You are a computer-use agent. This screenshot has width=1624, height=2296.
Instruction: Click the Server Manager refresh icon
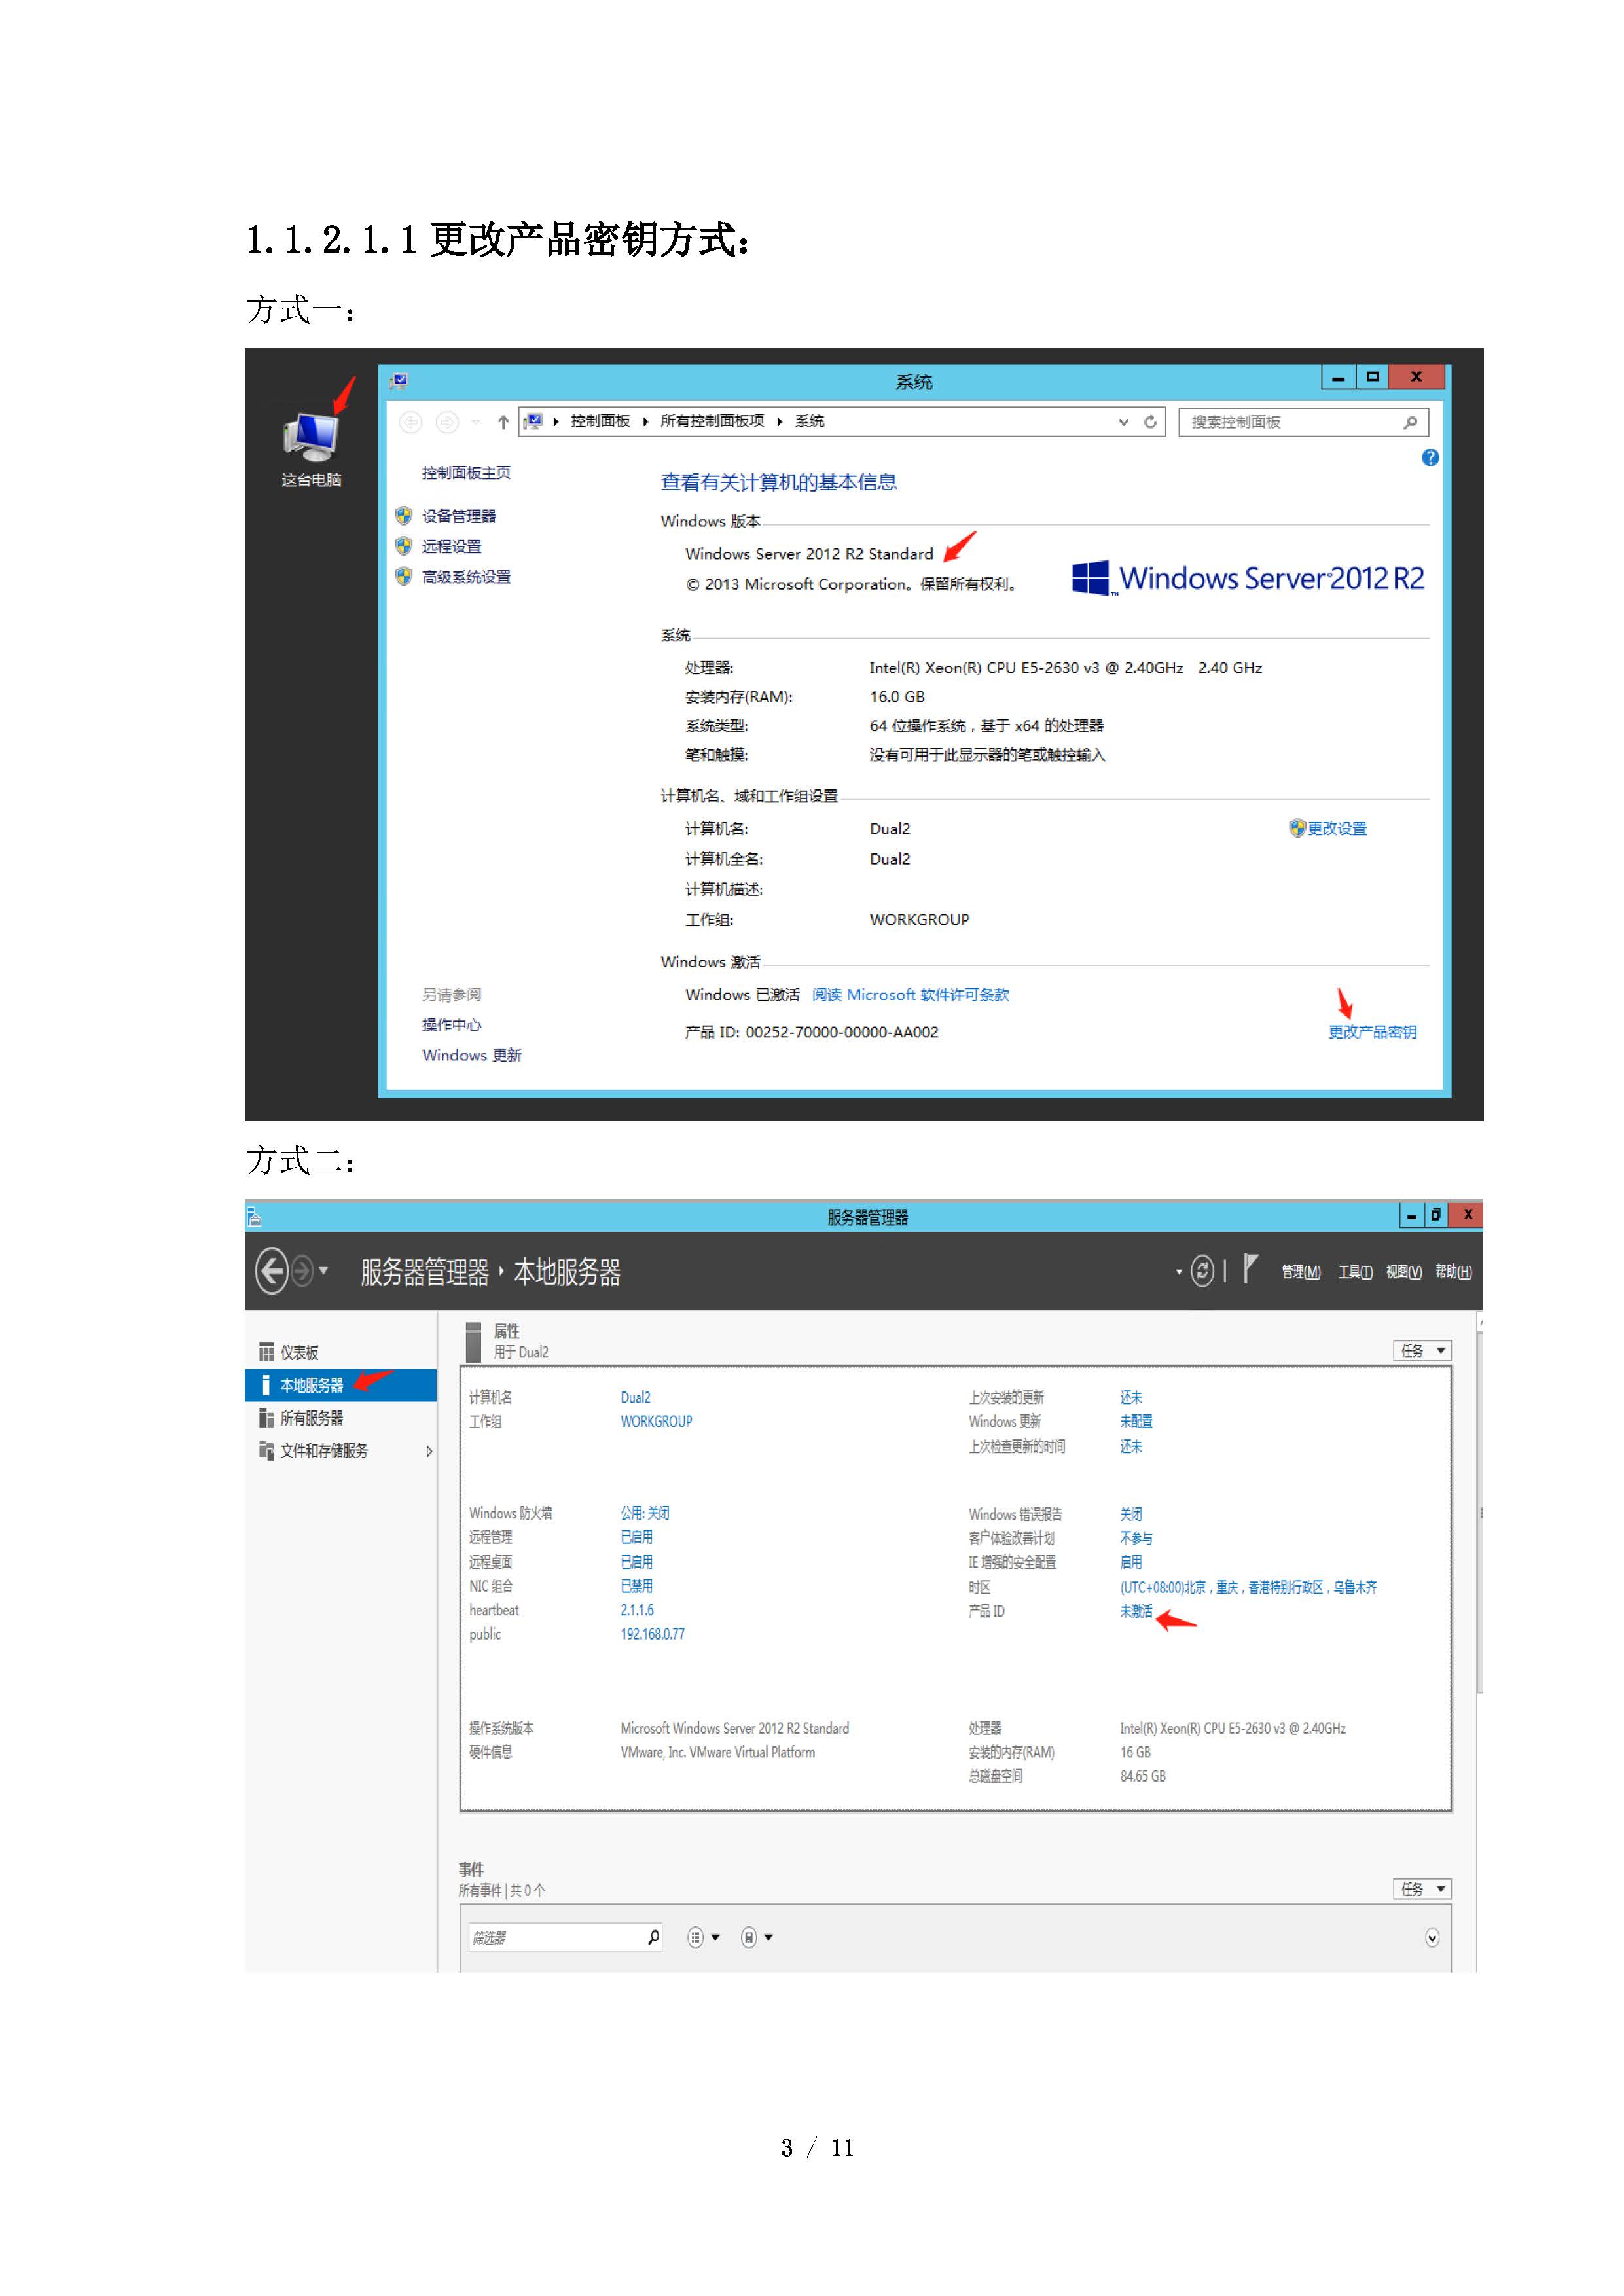tap(1202, 1271)
